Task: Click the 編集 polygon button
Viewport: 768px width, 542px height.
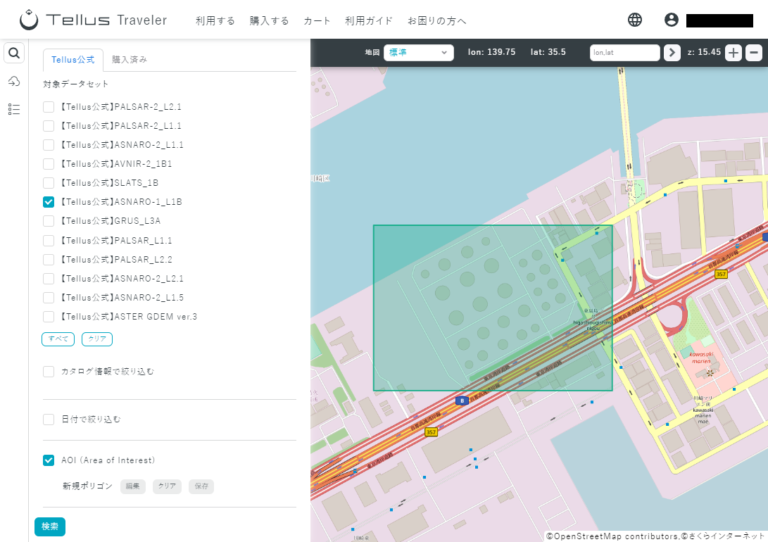Action: coord(133,486)
